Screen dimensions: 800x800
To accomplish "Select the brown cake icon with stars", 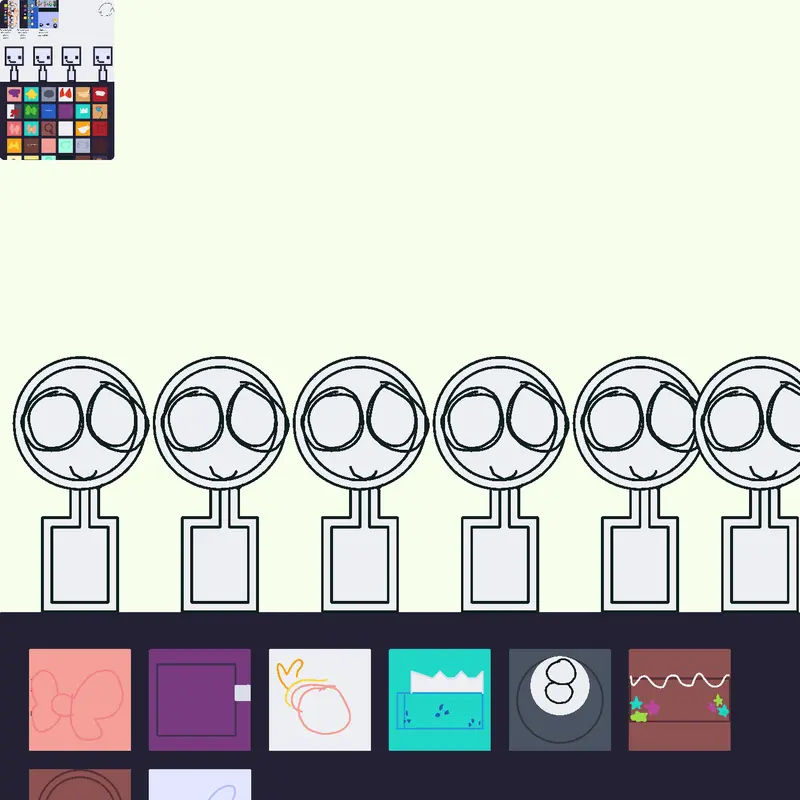I will coord(680,699).
